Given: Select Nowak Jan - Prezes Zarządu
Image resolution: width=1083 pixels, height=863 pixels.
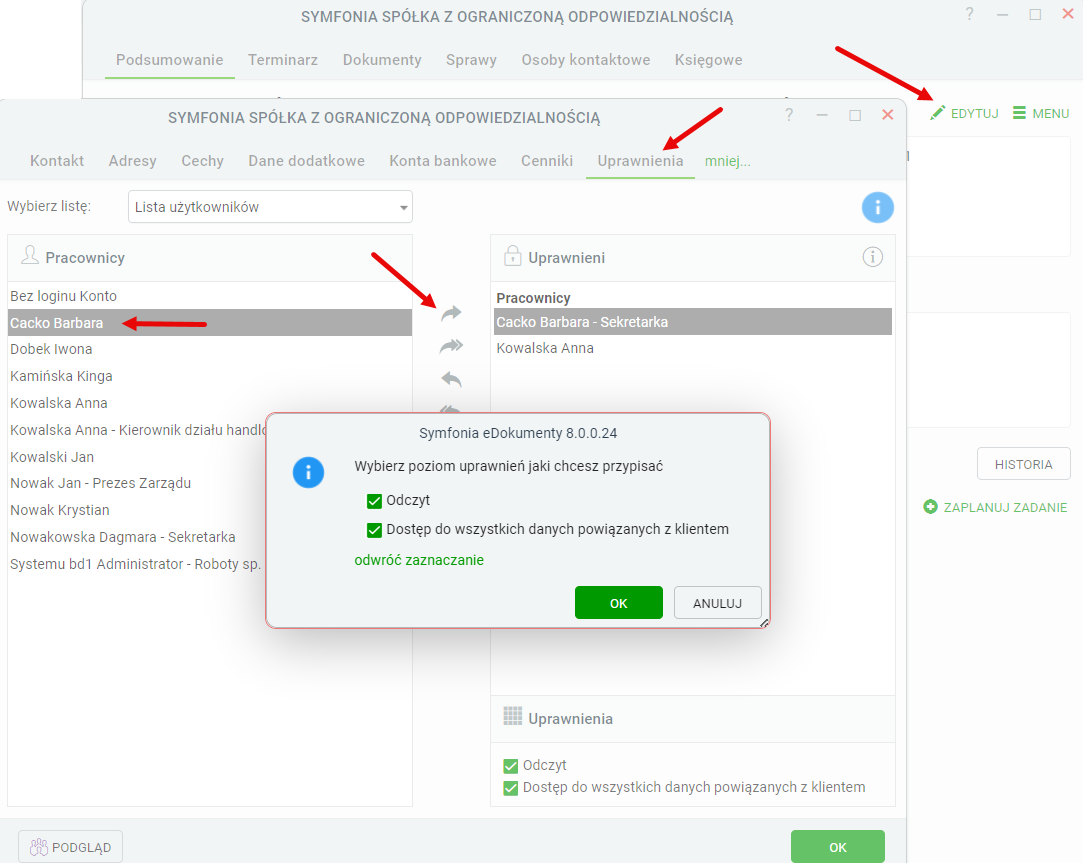Looking at the screenshot, I should (137, 484).
